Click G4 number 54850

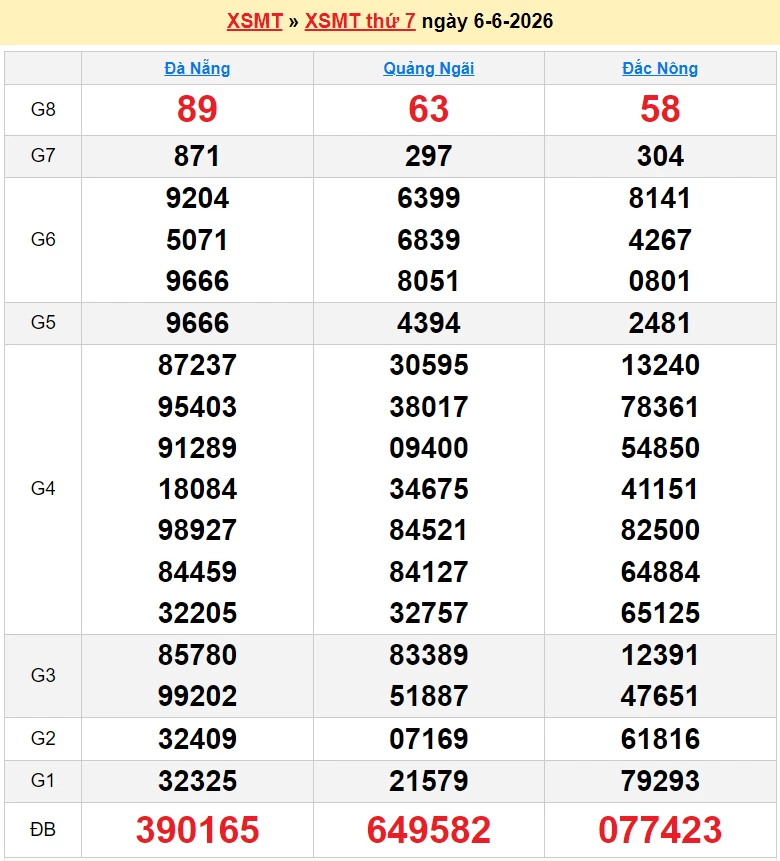[660, 448]
